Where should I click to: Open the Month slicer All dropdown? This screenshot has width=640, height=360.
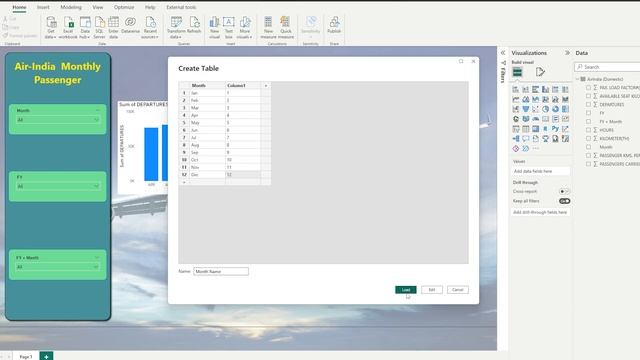pos(58,120)
